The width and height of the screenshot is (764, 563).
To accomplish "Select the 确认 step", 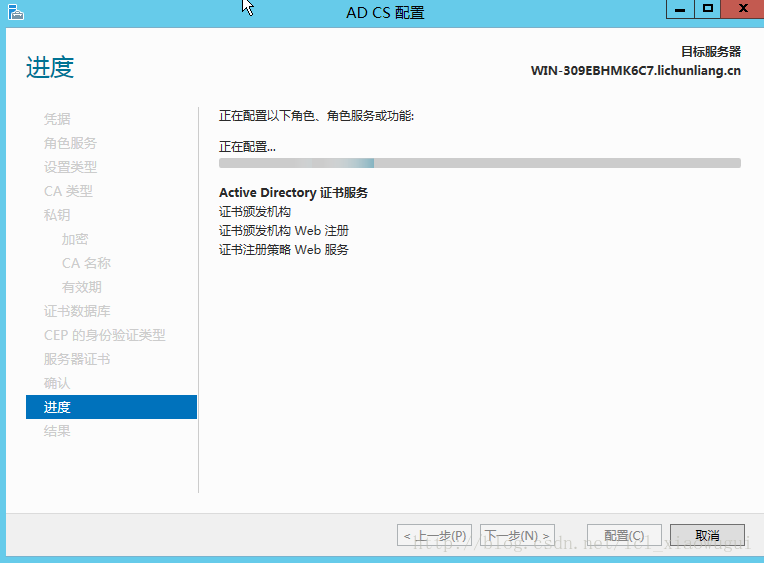I will 57,383.
